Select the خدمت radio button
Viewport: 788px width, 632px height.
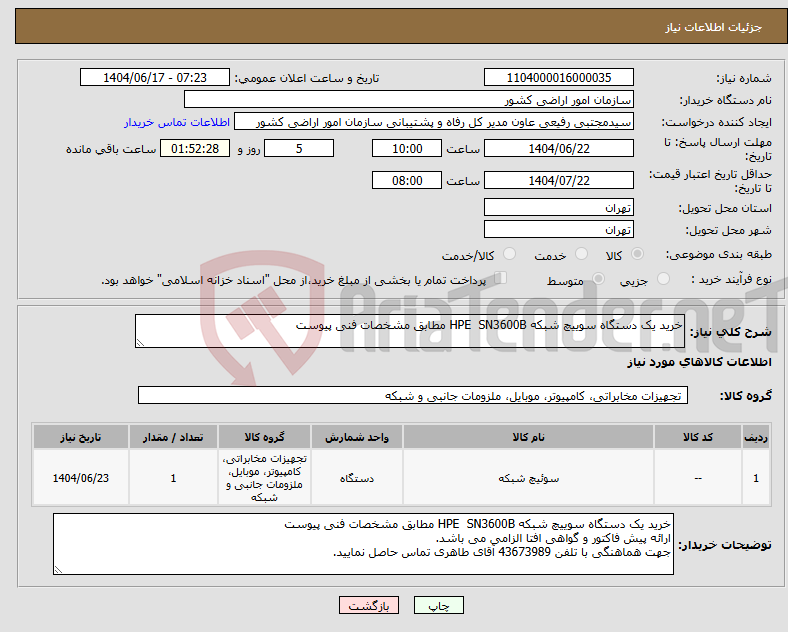click(x=581, y=254)
